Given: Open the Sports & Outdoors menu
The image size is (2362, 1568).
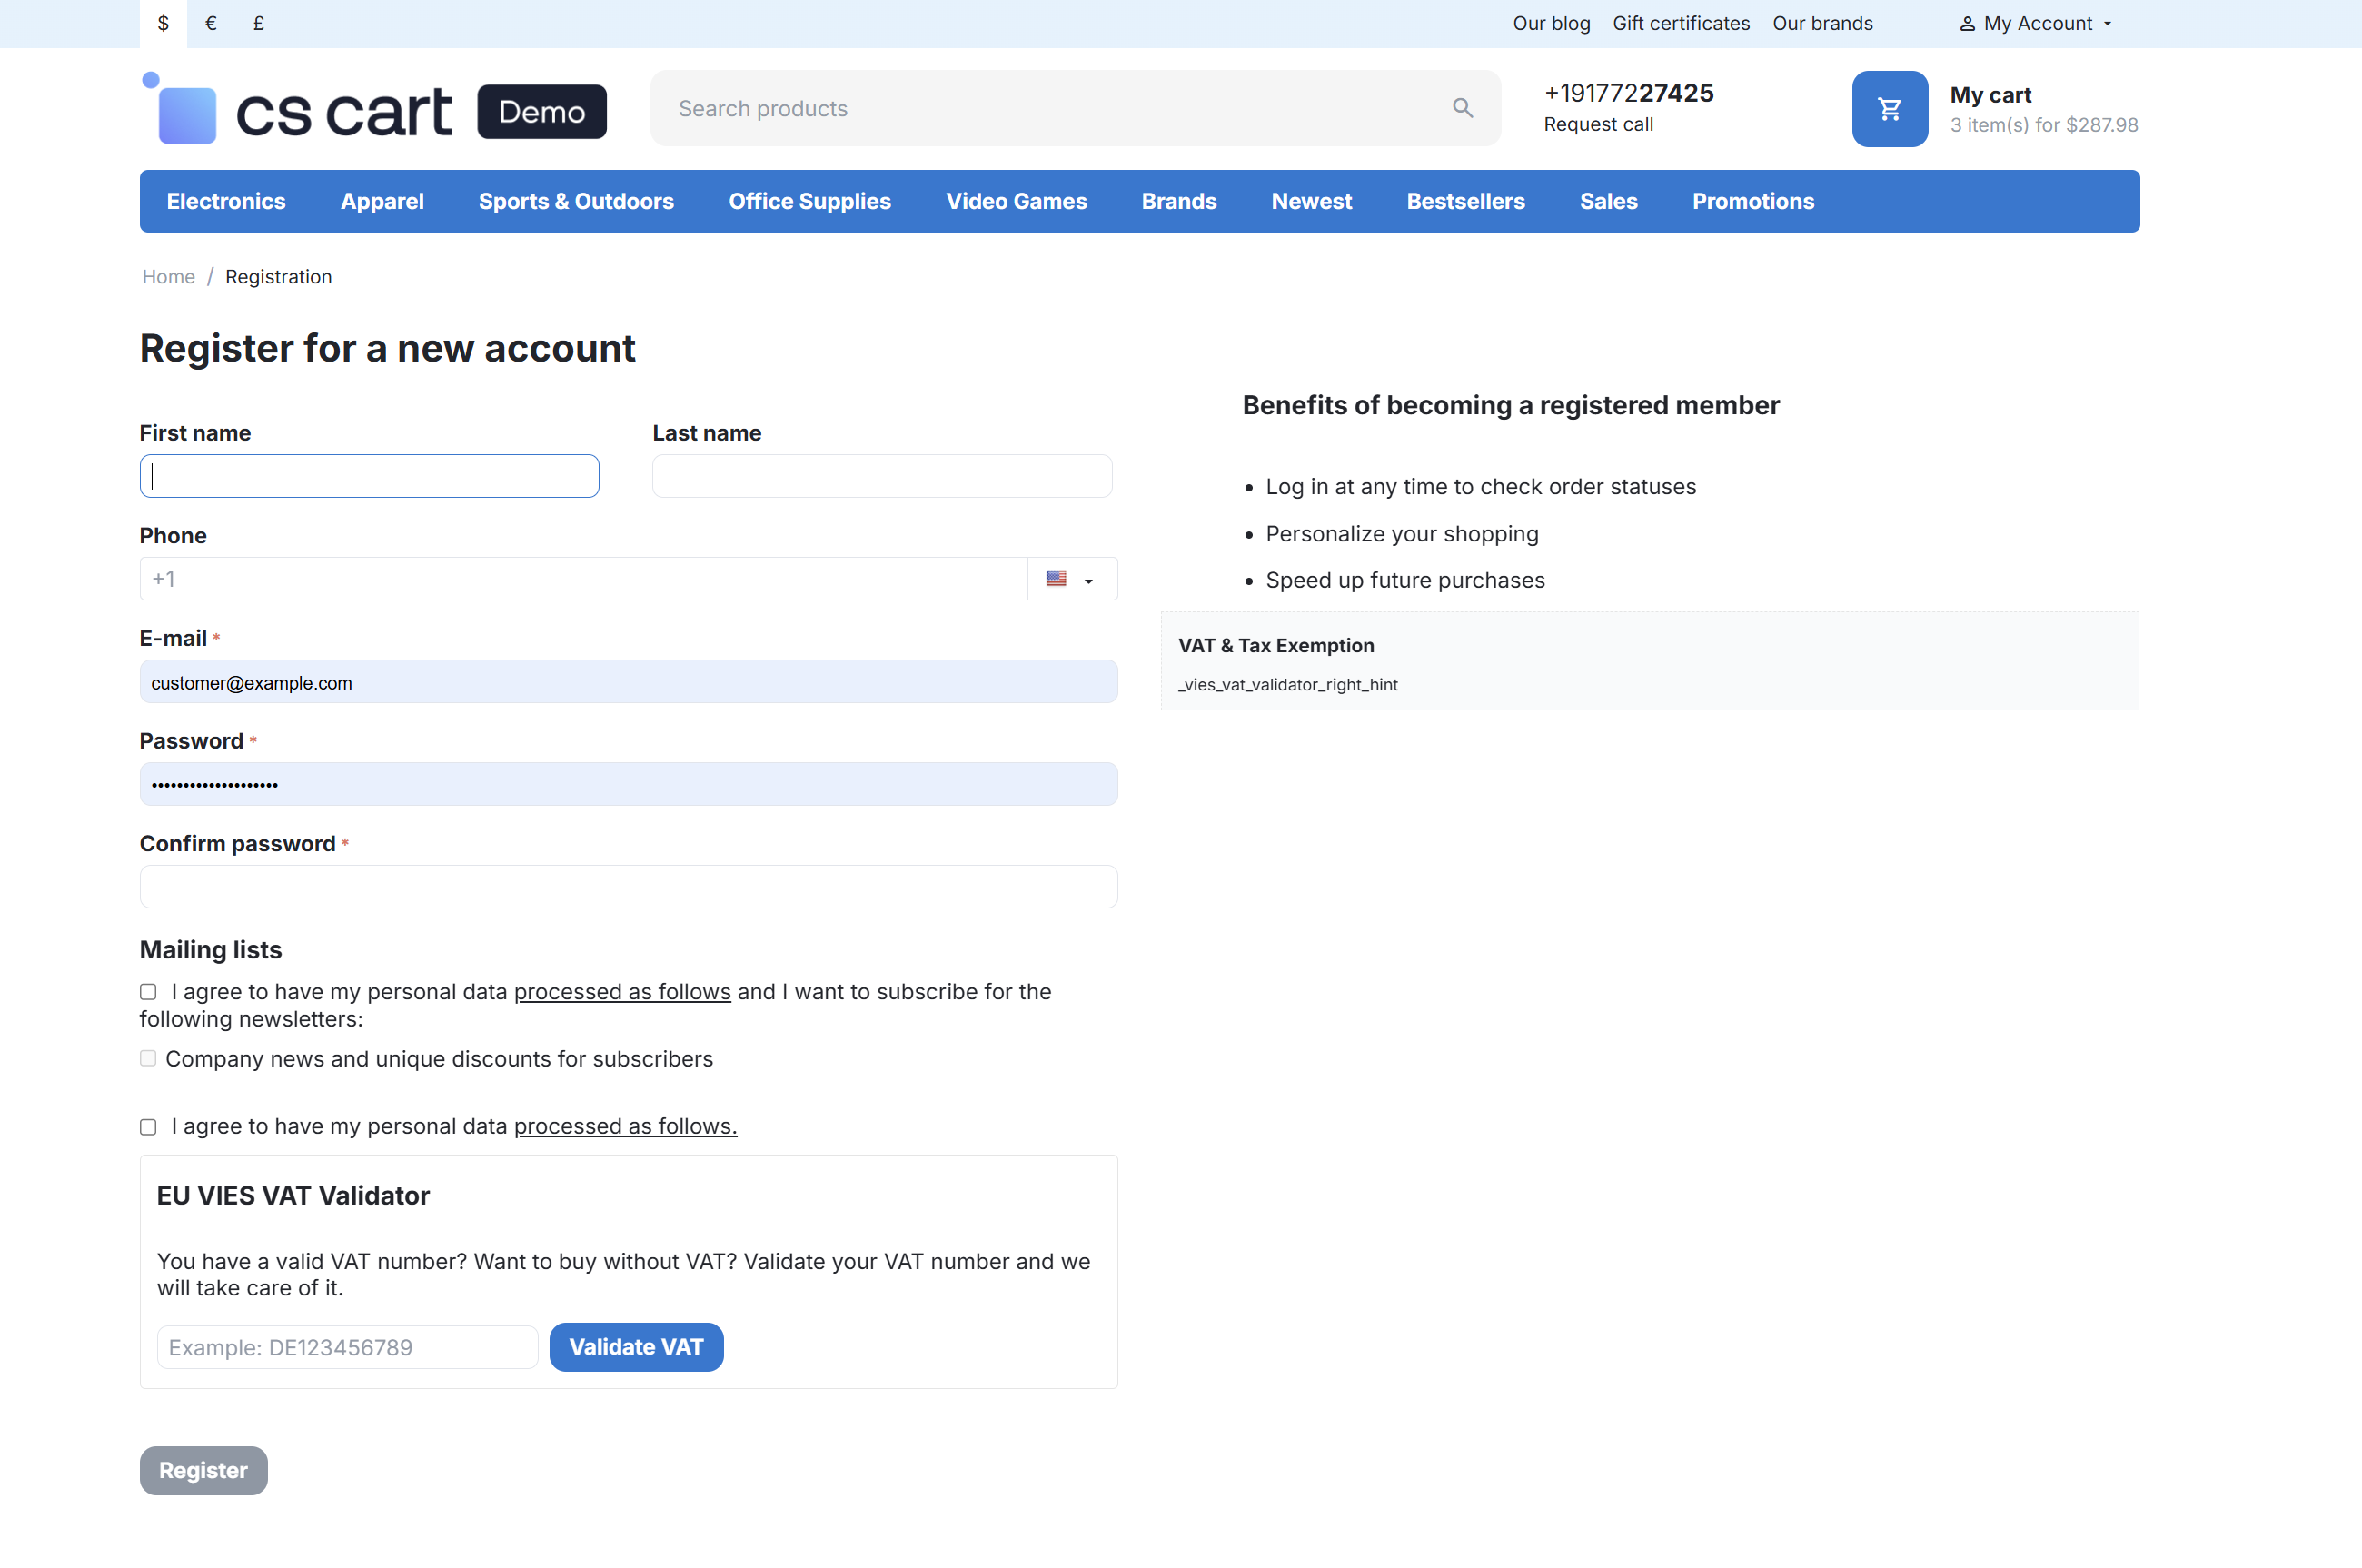Looking at the screenshot, I should coord(576,201).
